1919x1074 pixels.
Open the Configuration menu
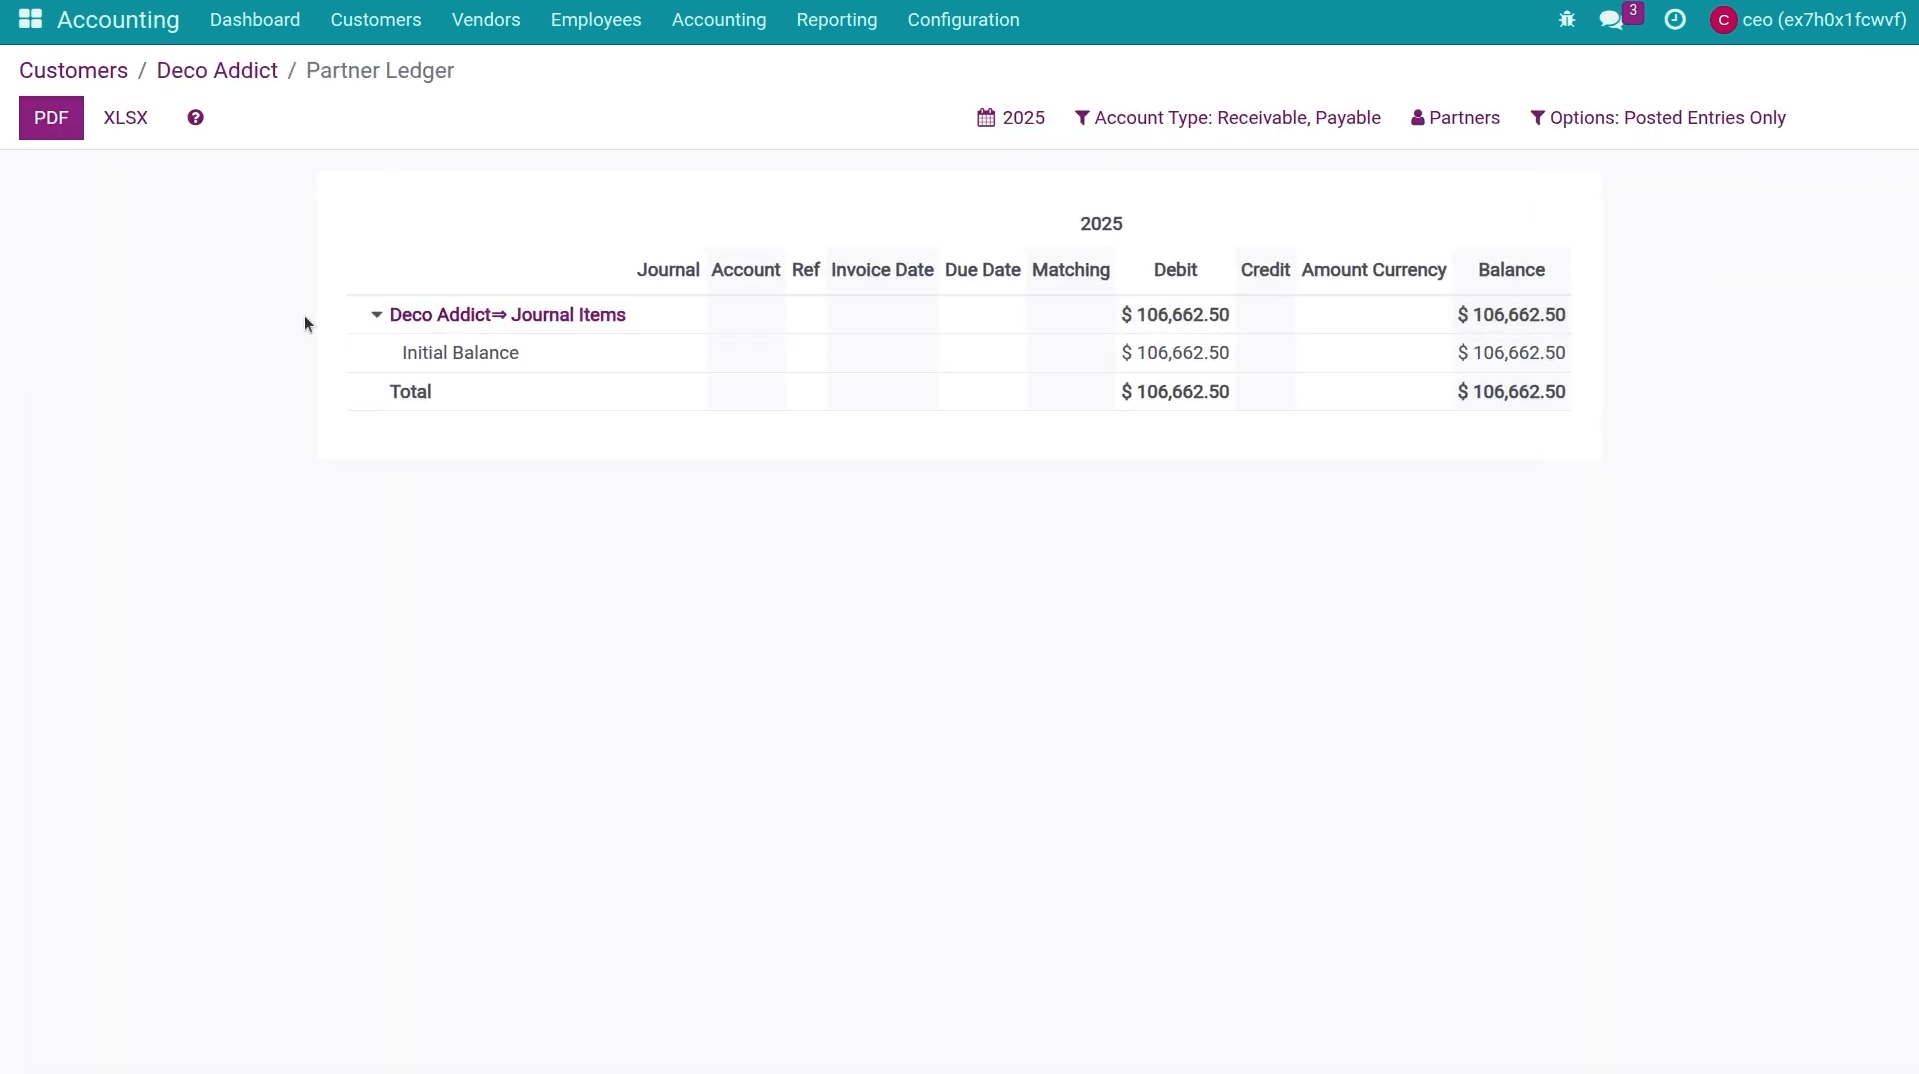[962, 20]
